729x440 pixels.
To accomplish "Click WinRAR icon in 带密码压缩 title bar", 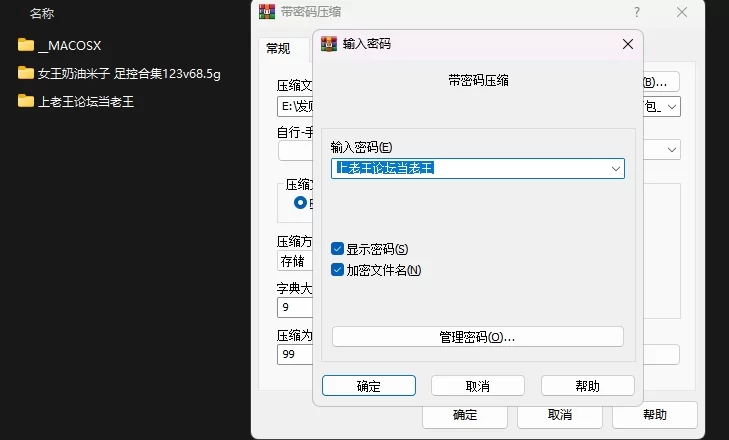I will [267, 12].
